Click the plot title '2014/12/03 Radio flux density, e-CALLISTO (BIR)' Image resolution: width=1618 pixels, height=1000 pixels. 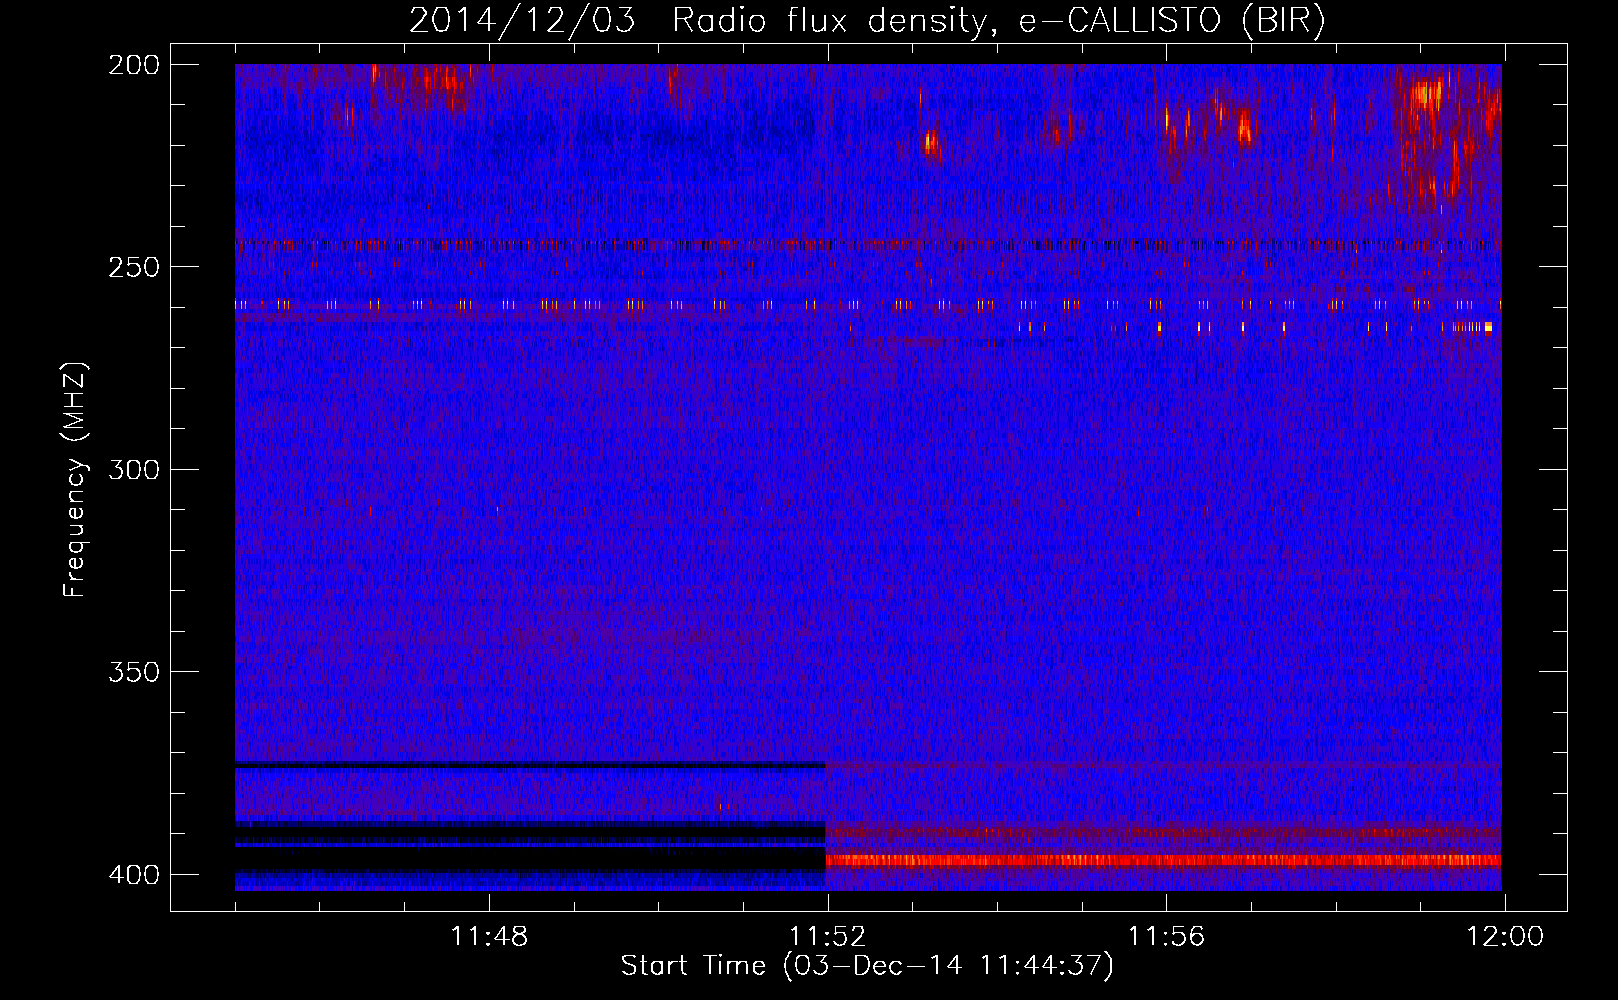[x=867, y=21]
